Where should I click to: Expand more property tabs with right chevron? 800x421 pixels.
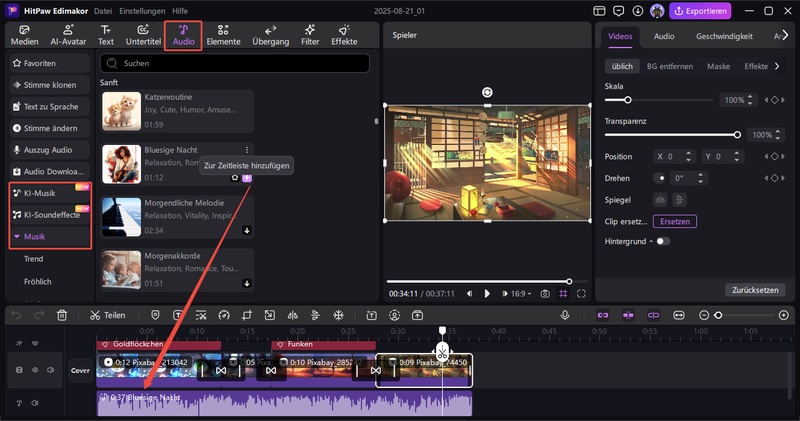[x=788, y=36]
